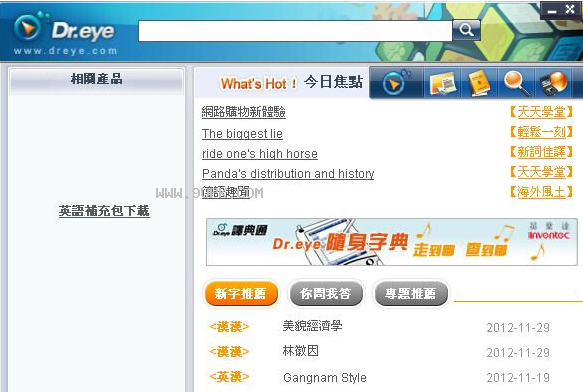Image resolution: width=583 pixels, height=392 pixels.
Task: Open the blue Dr.eye arrow toolbar icon
Action: click(x=396, y=83)
